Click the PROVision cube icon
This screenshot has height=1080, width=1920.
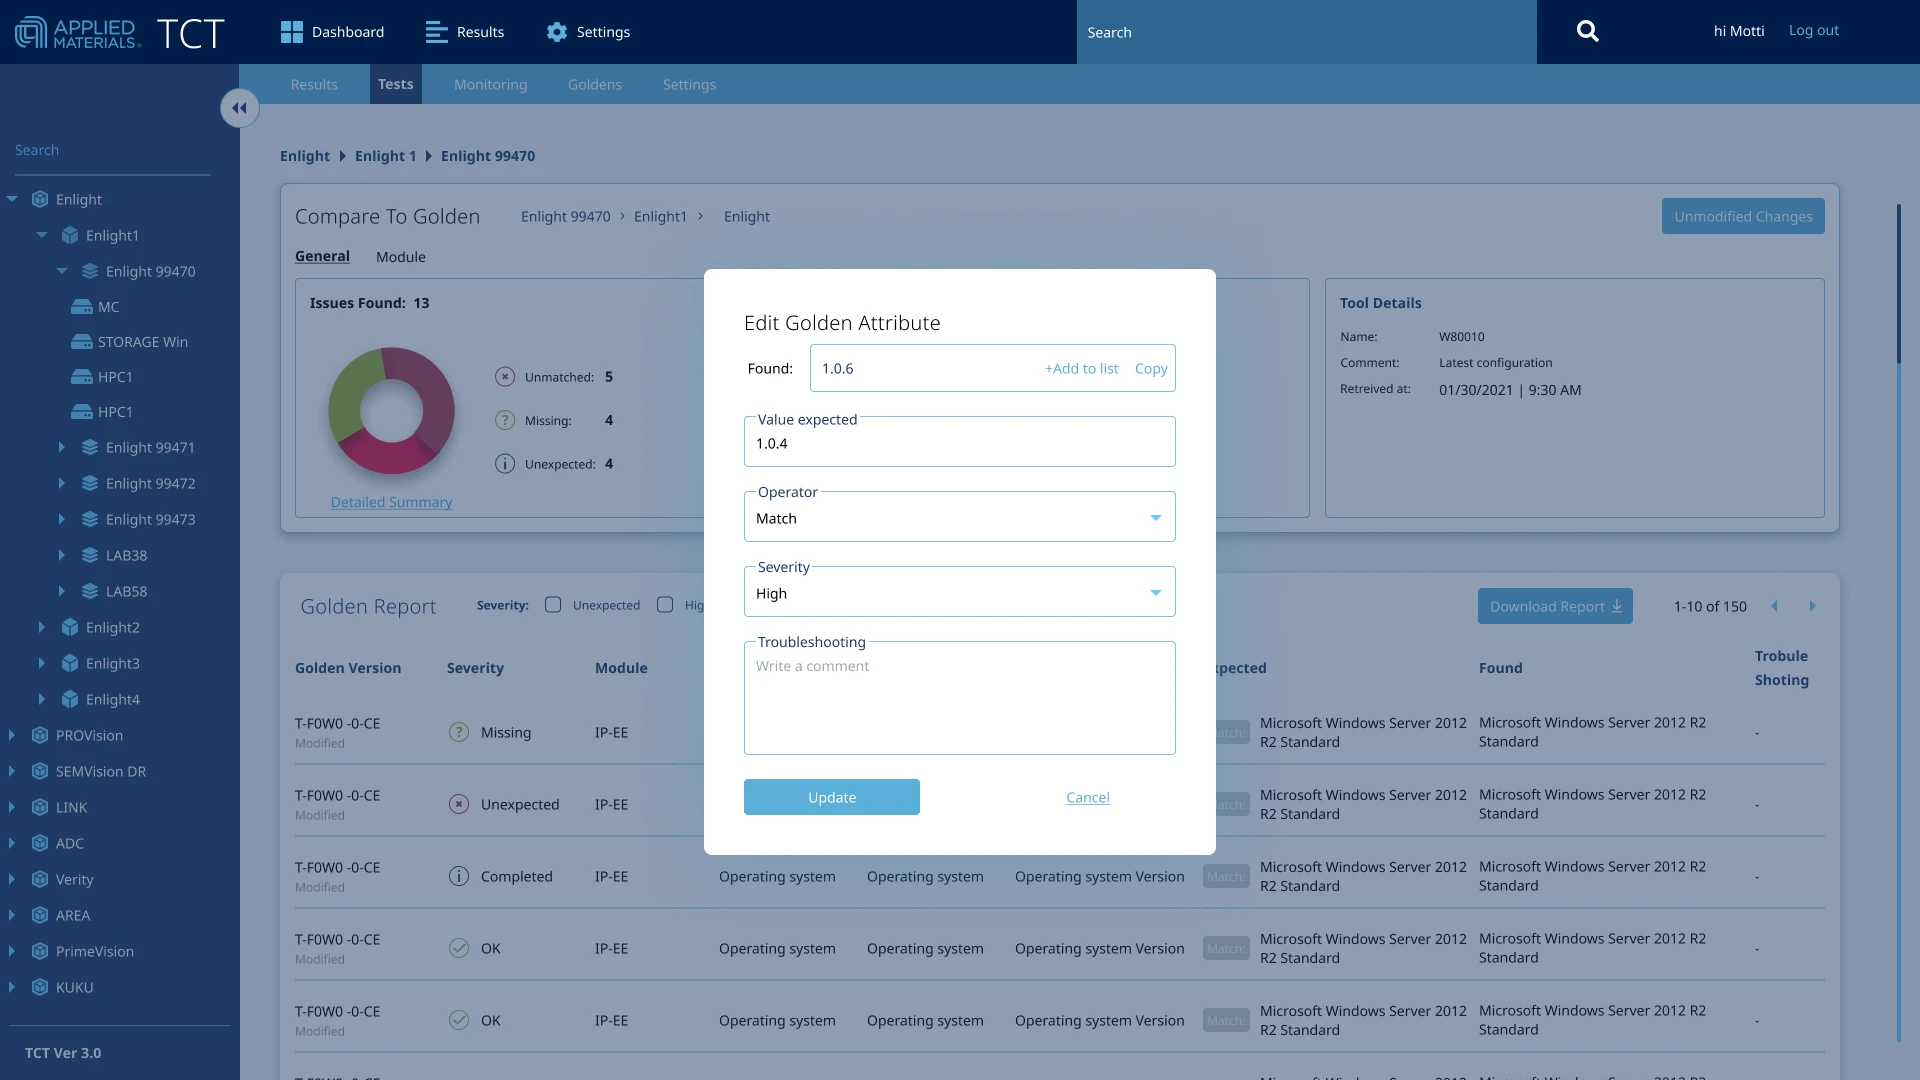click(40, 735)
